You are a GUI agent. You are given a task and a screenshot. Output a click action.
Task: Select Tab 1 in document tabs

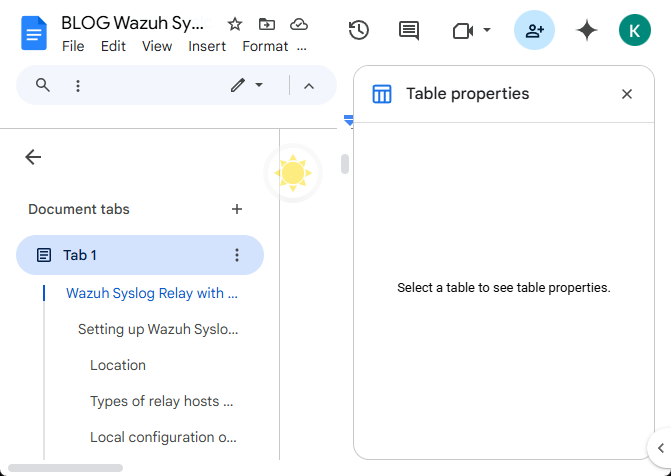[140, 255]
